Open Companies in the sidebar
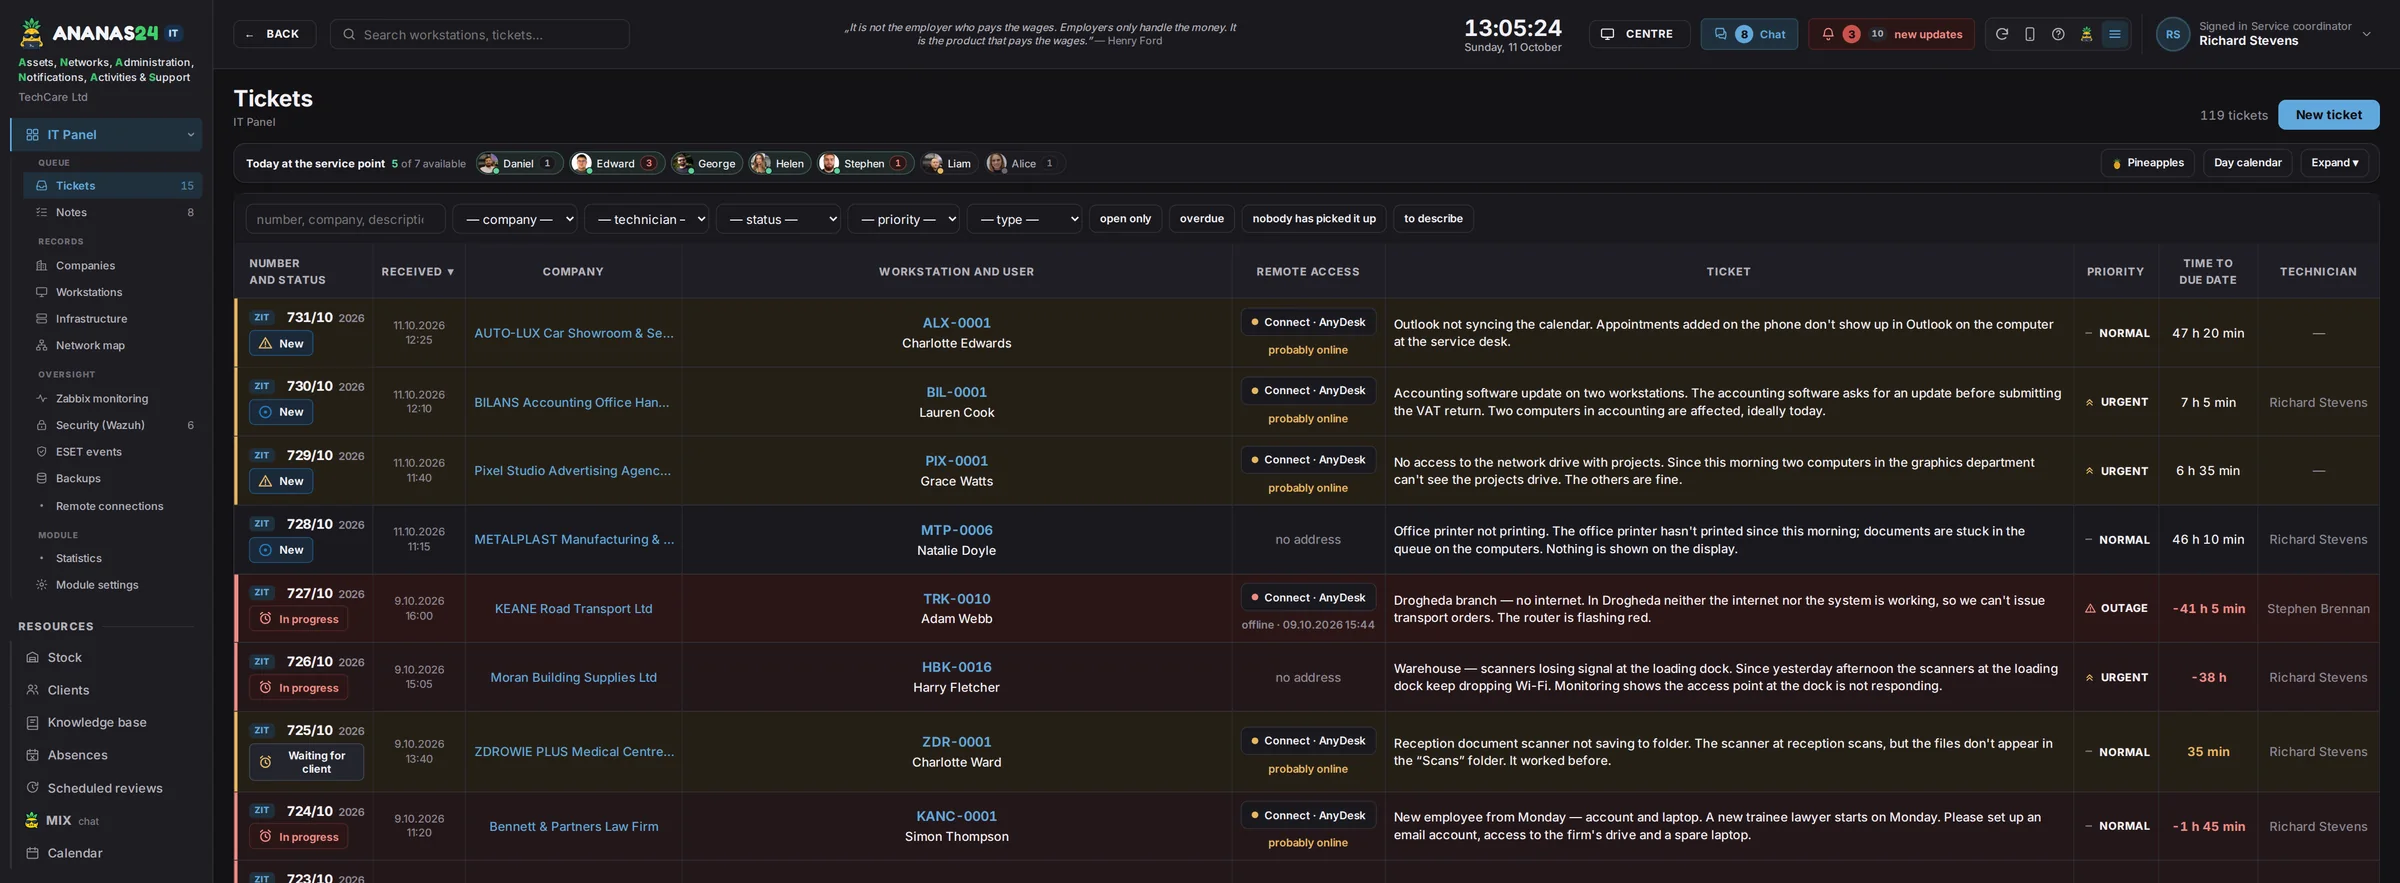 tap(112, 266)
